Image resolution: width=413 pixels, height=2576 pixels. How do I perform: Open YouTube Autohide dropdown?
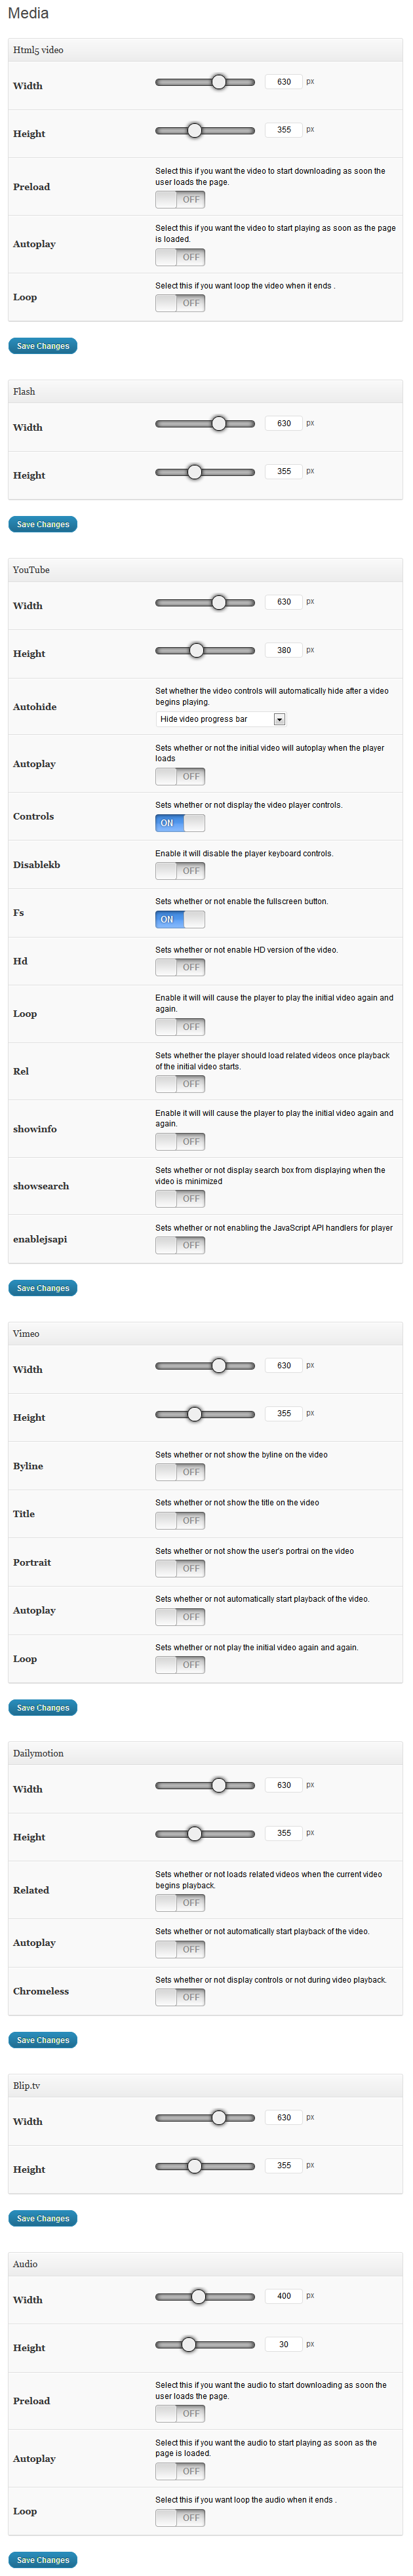click(221, 719)
